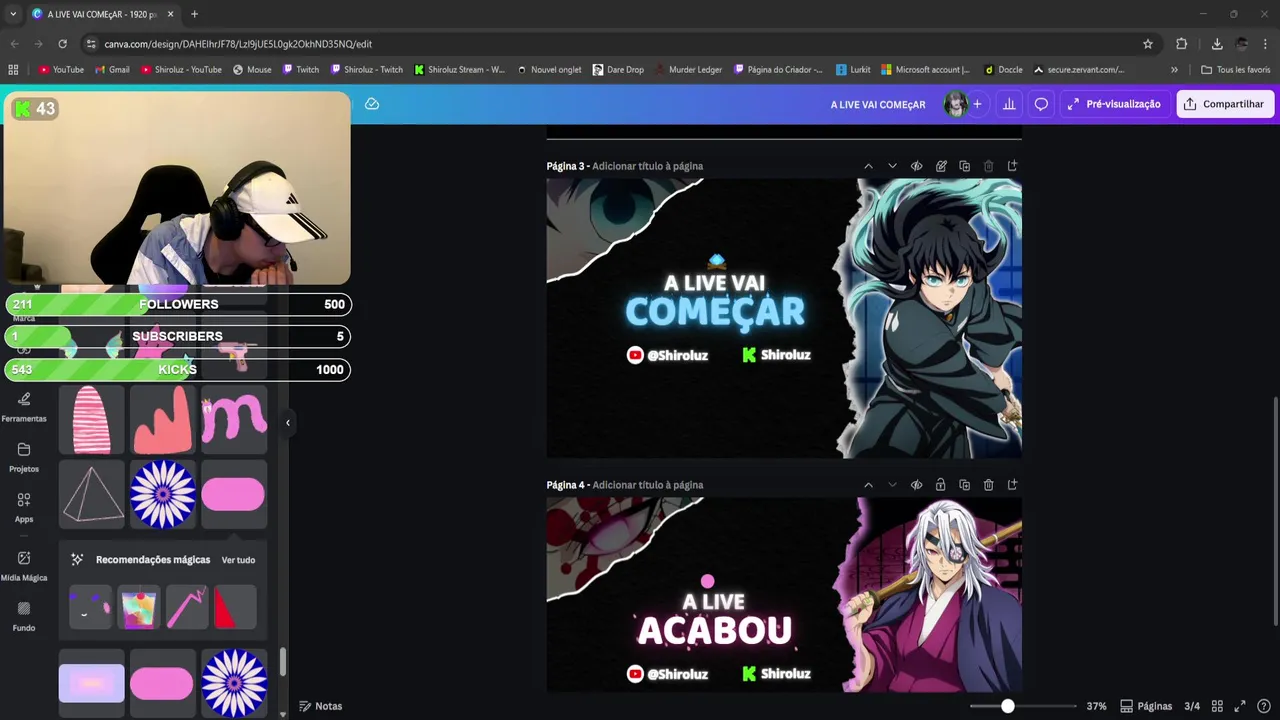This screenshot has width=1280, height=720.
Task: Open comments speech bubble icon
Action: [1041, 104]
